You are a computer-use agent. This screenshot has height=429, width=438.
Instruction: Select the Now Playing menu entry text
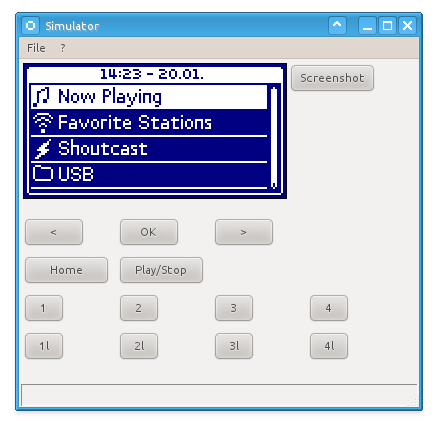tap(110, 97)
